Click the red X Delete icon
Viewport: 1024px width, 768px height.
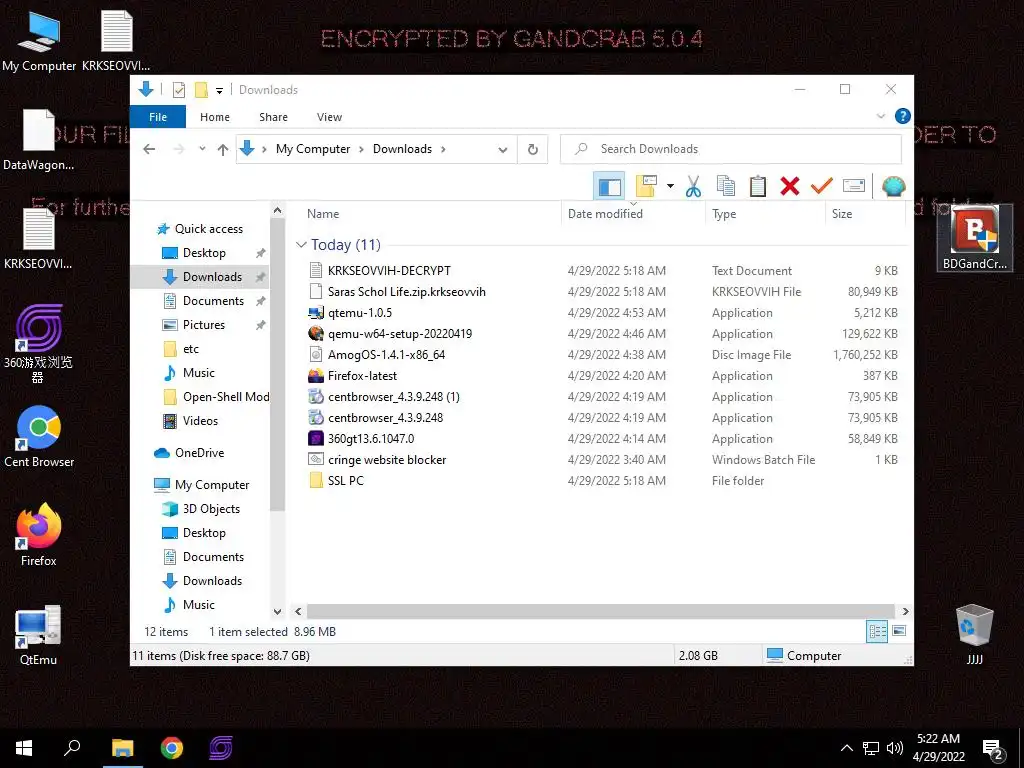click(x=790, y=186)
